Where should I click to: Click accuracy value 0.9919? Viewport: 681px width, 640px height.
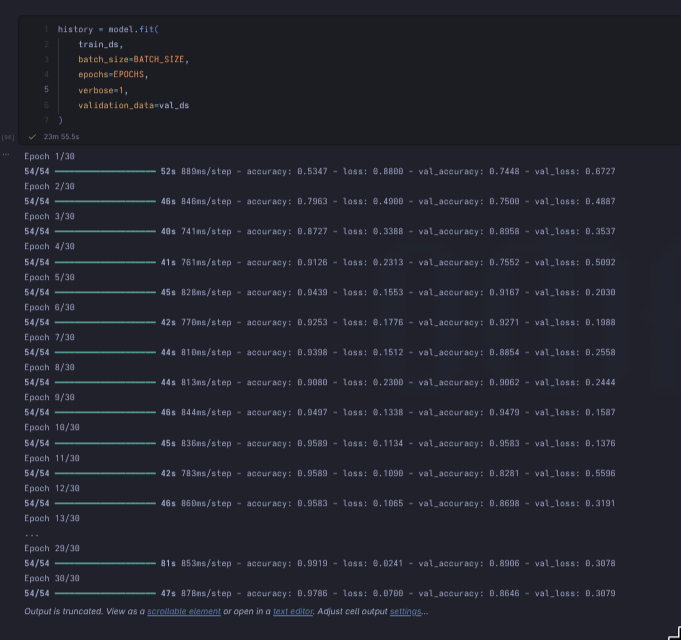(312, 563)
